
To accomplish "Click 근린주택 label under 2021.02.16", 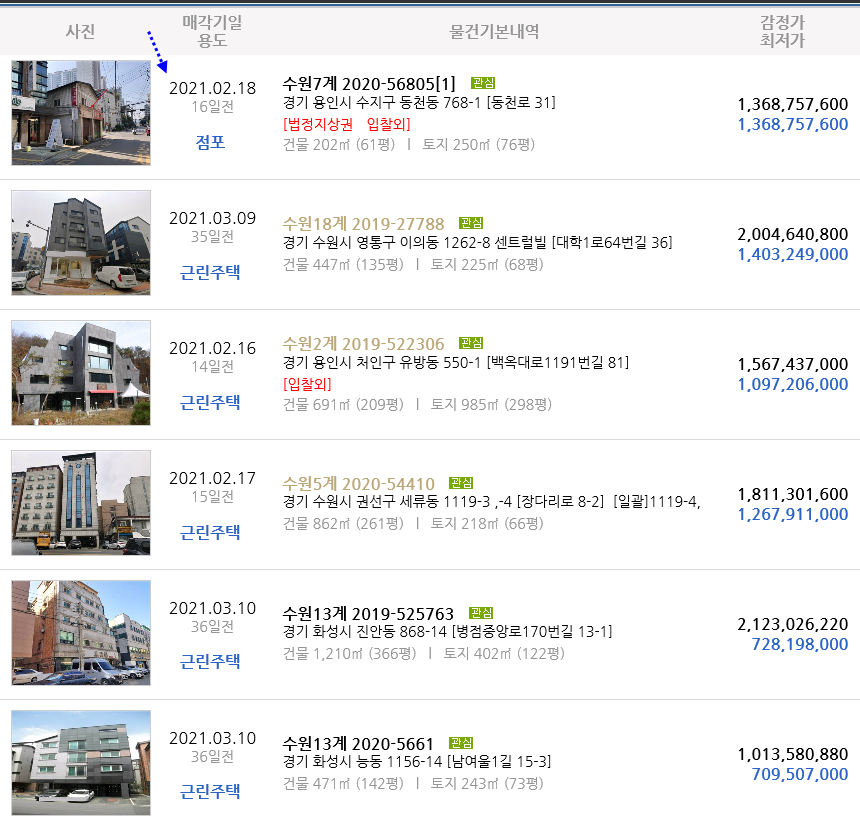I will tap(210, 403).
